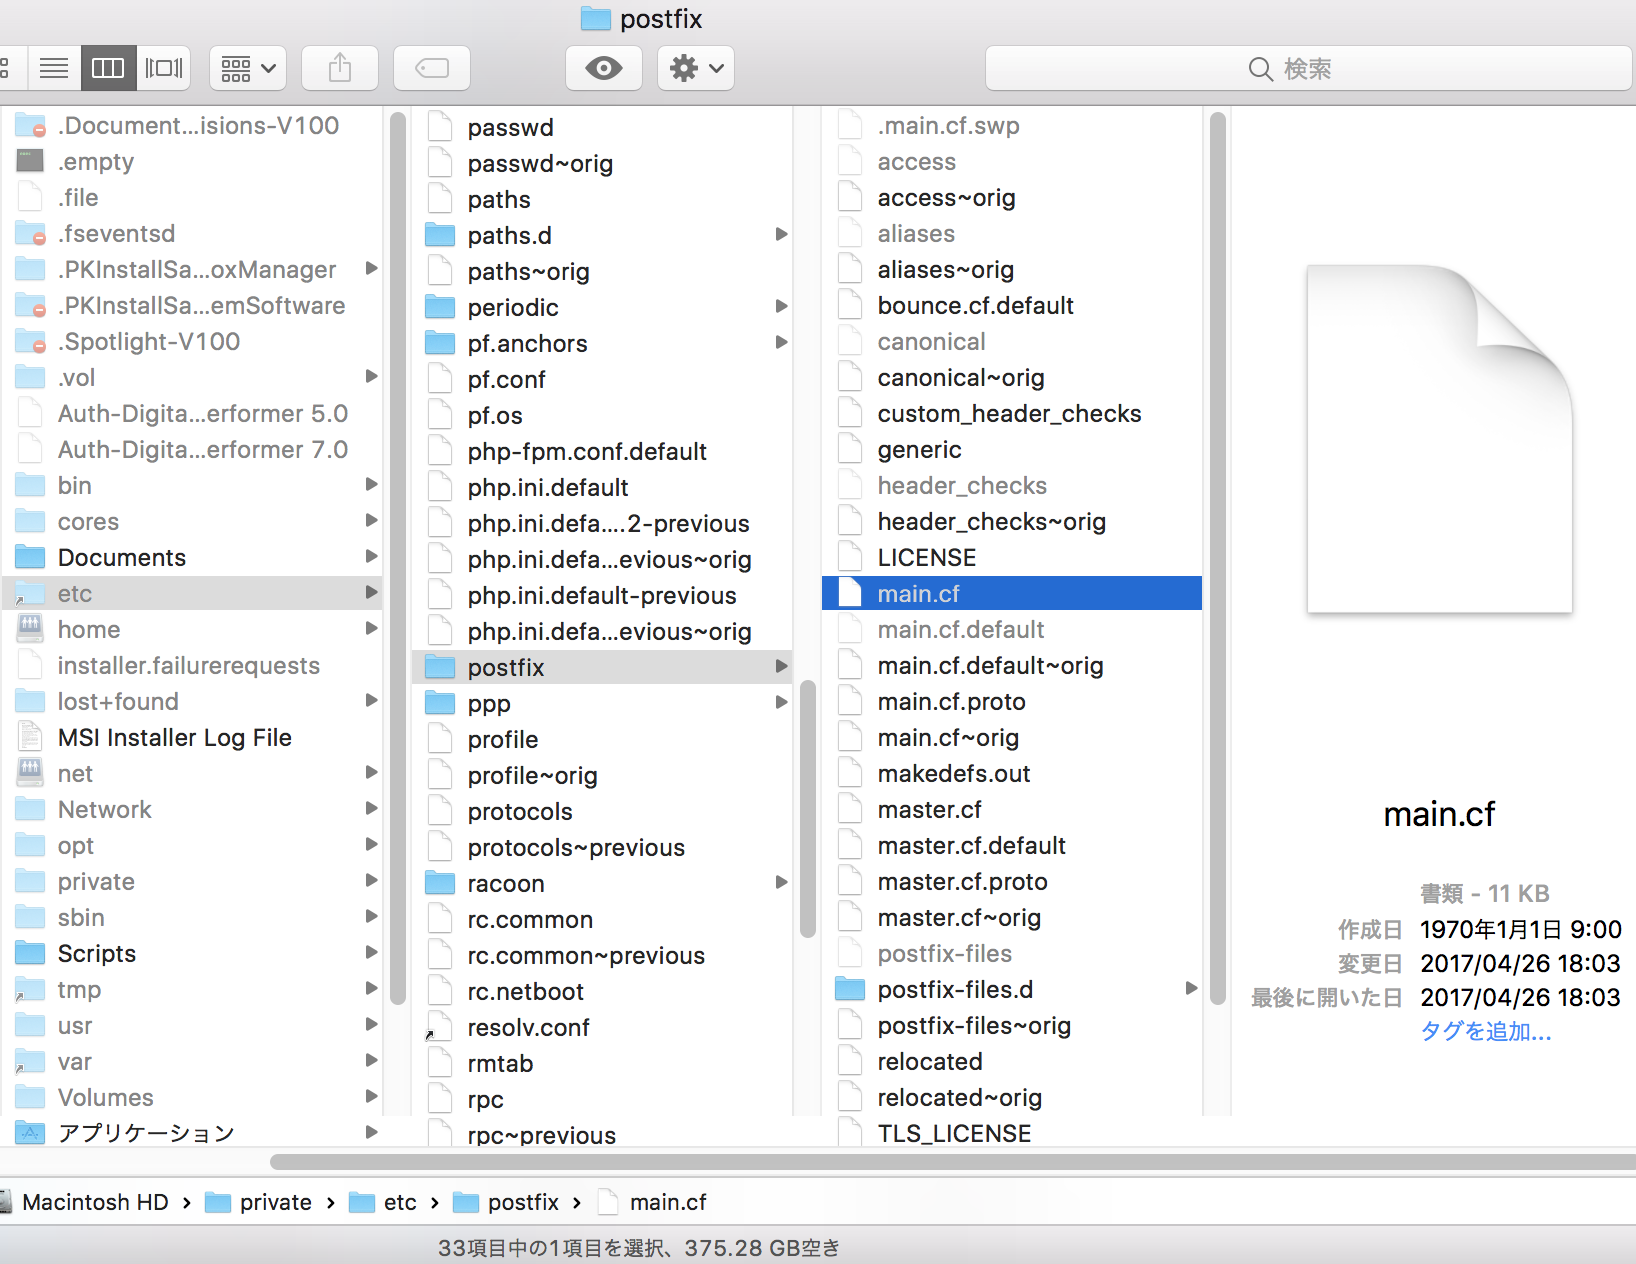Click the Quick Look eye button
Screen dimensions: 1636x1264
[604, 68]
